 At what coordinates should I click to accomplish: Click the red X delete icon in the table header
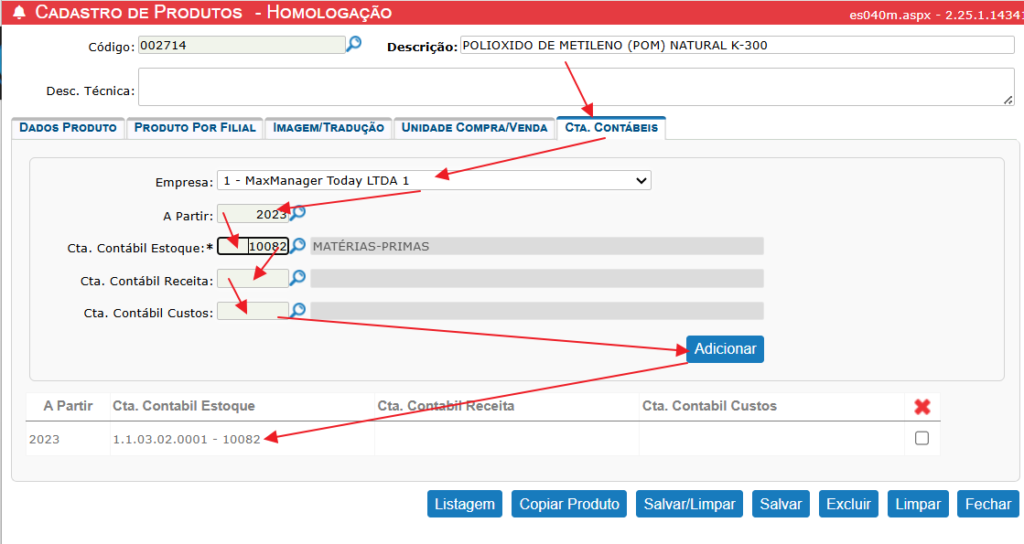point(922,406)
